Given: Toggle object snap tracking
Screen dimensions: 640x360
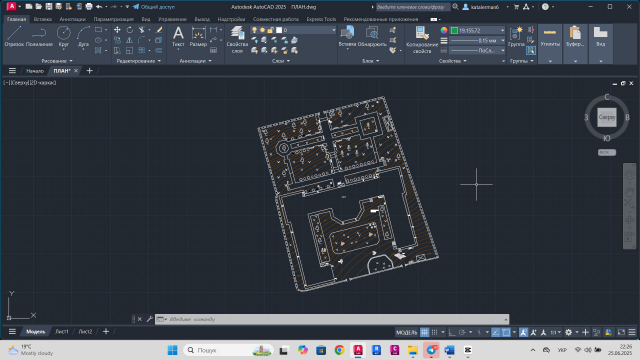Looking at the screenshot, I should (x=496, y=332).
